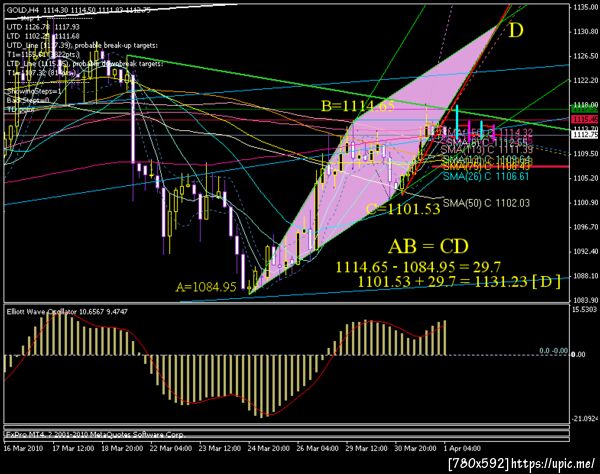Viewport: 600px width, 474px height.
Task: Click the oscillator zero level 0.00
Action: coord(578,355)
